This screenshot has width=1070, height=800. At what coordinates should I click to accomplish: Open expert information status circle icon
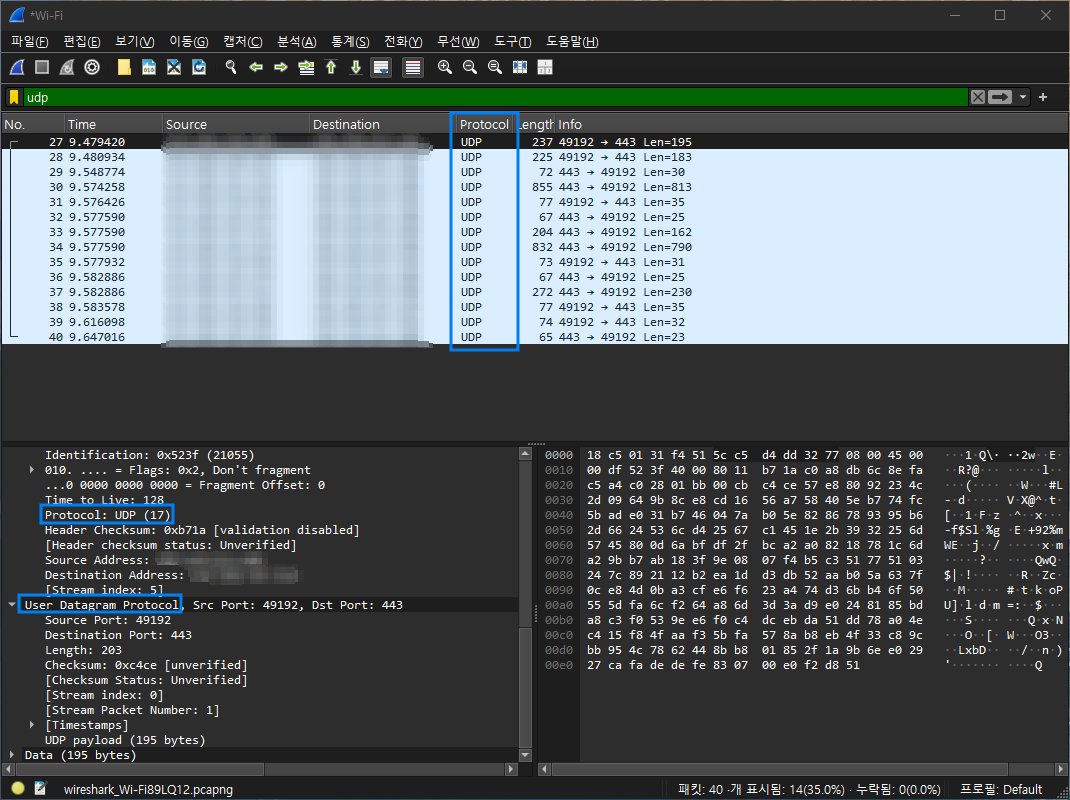coord(18,788)
